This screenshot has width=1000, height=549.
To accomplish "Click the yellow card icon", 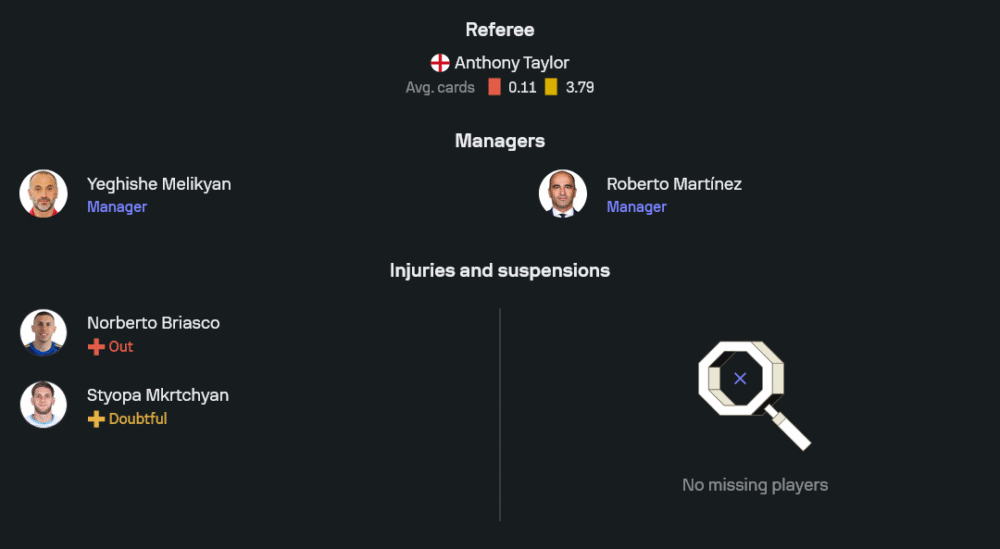I will click(x=551, y=87).
